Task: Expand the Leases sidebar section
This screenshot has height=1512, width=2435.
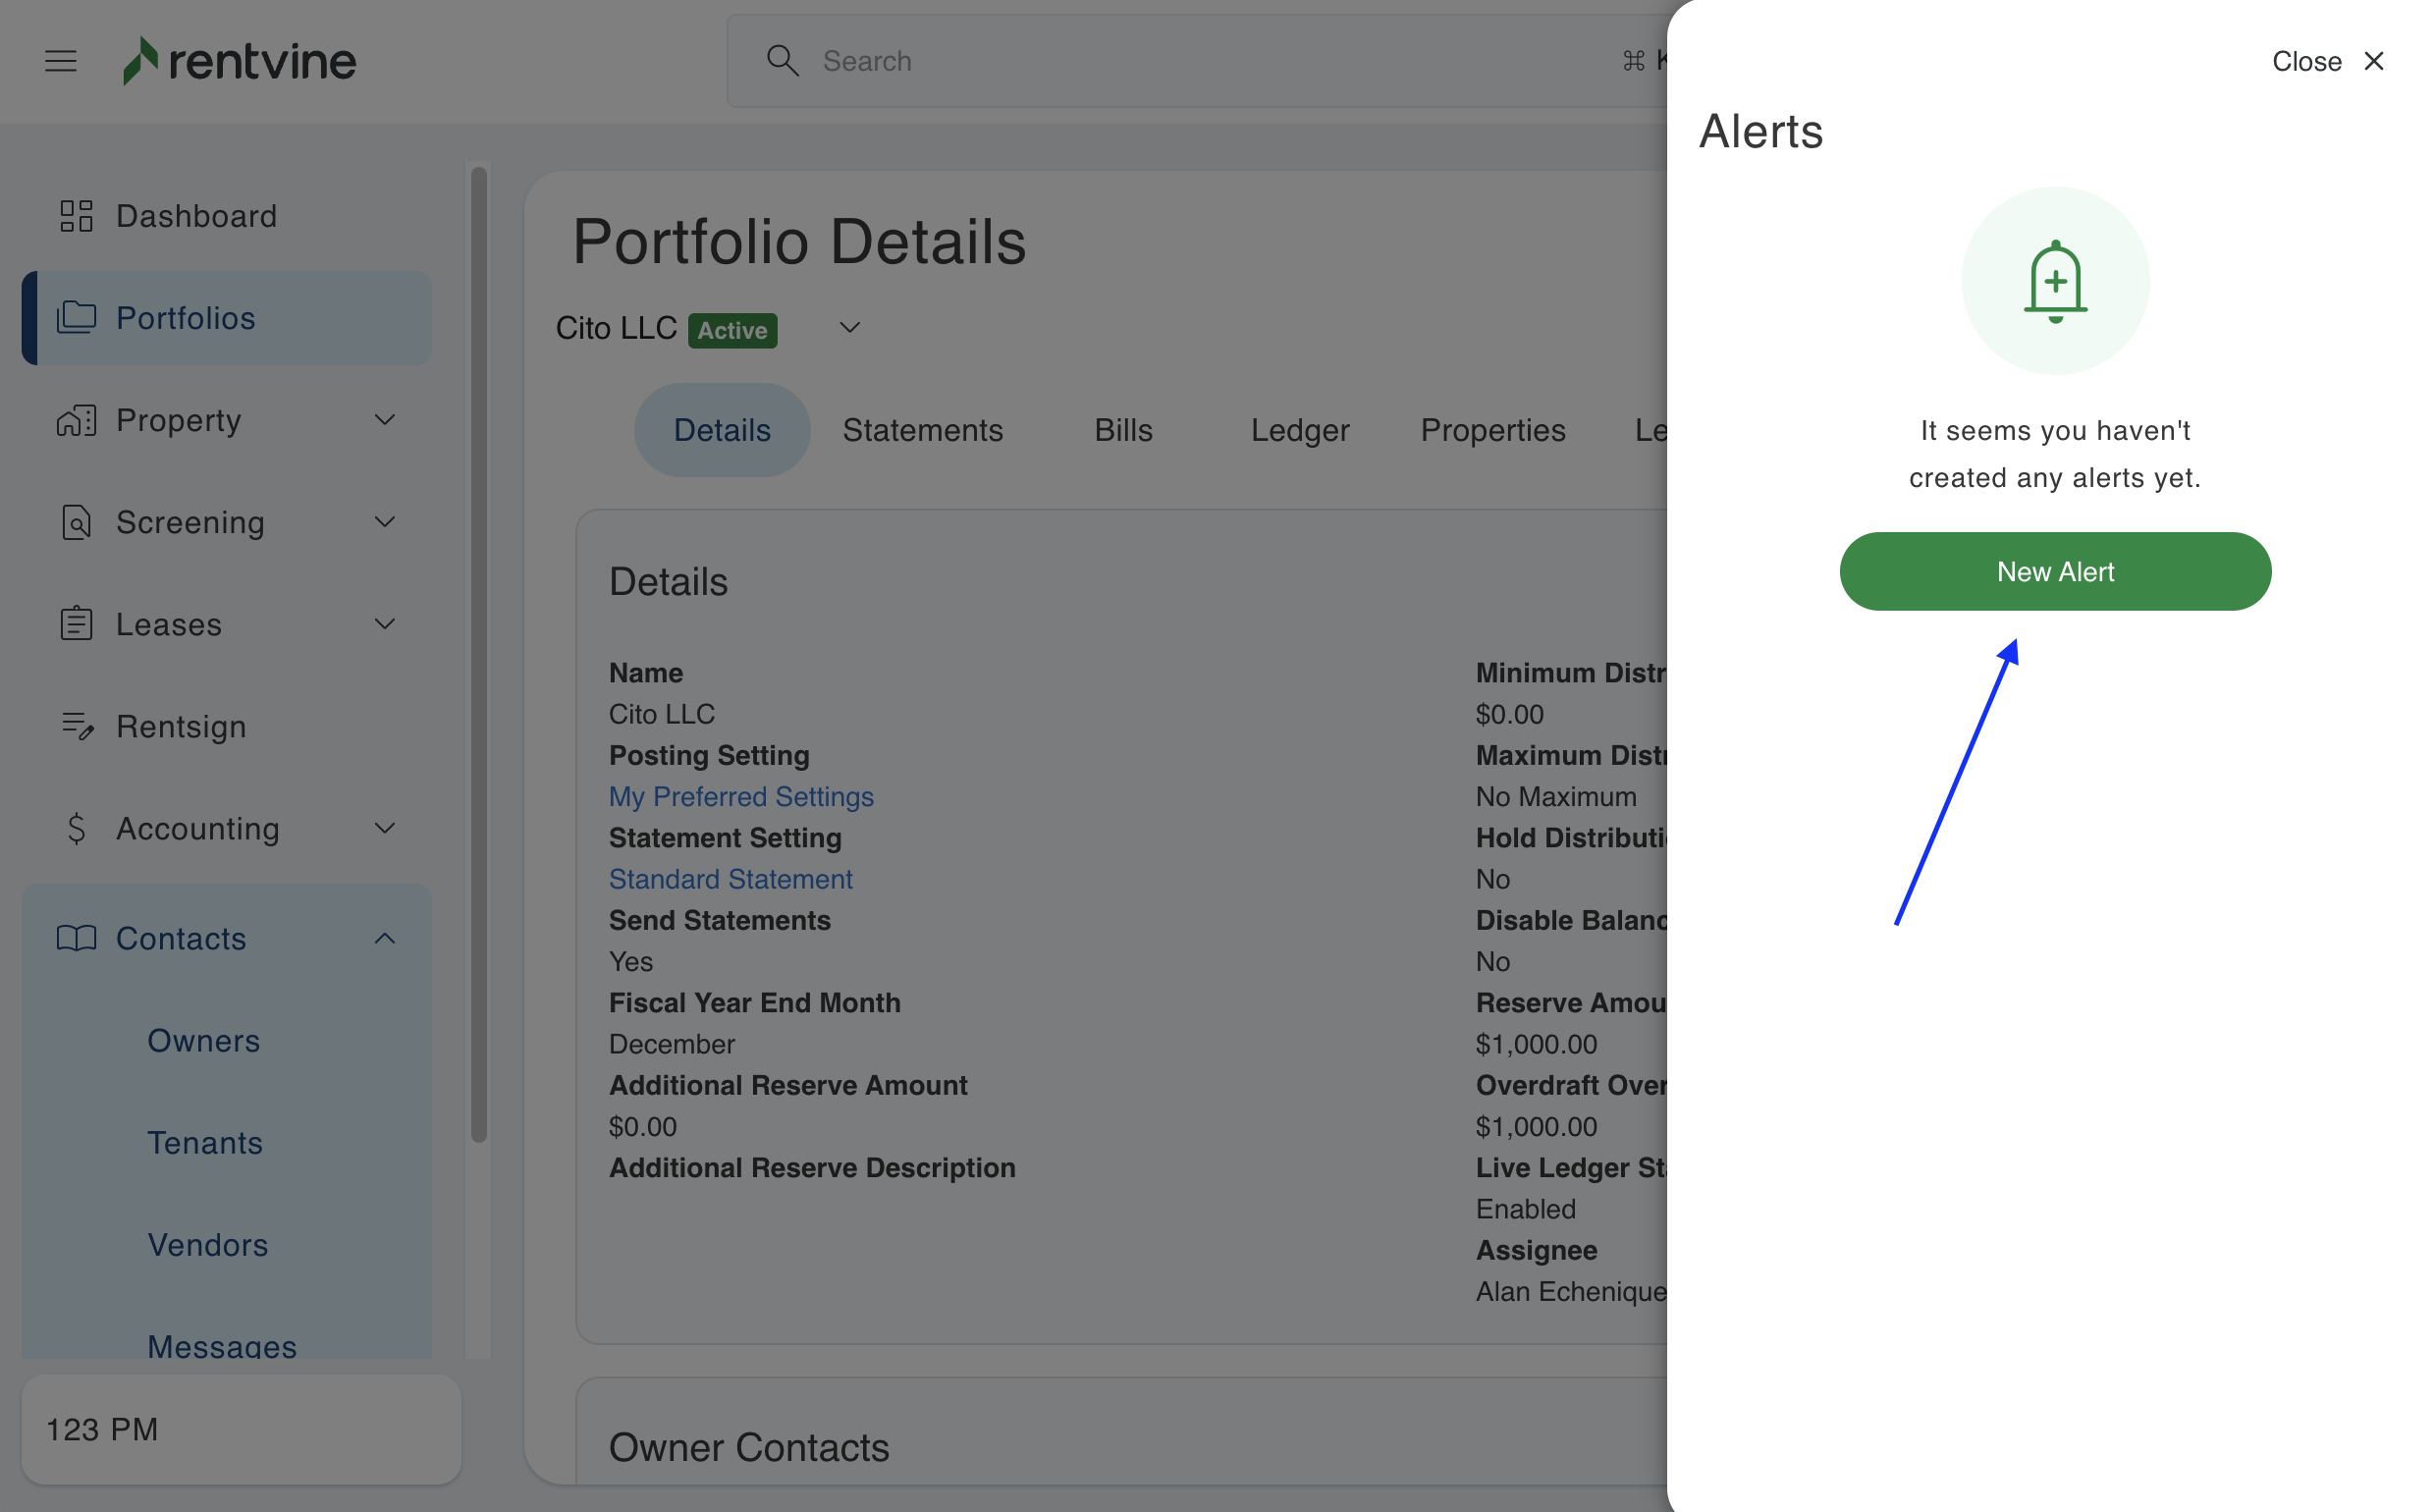Action: 384,624
